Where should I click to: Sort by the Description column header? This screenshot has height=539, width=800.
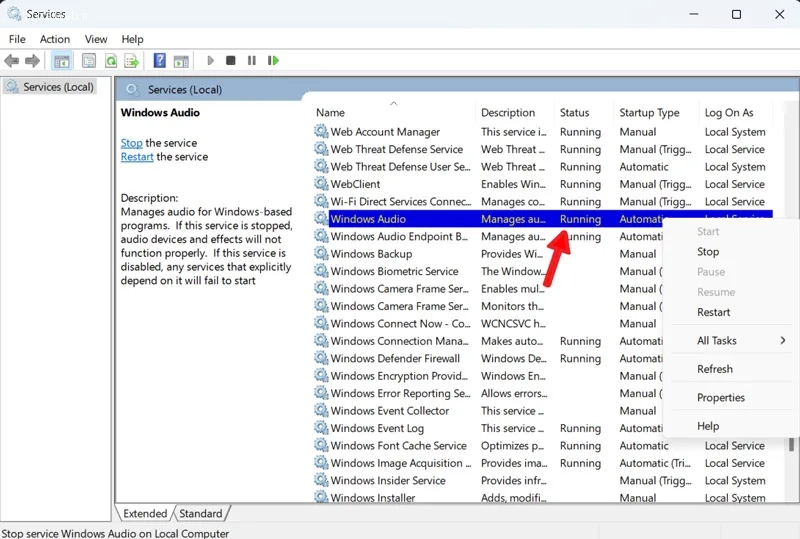[x=515, y=112]
